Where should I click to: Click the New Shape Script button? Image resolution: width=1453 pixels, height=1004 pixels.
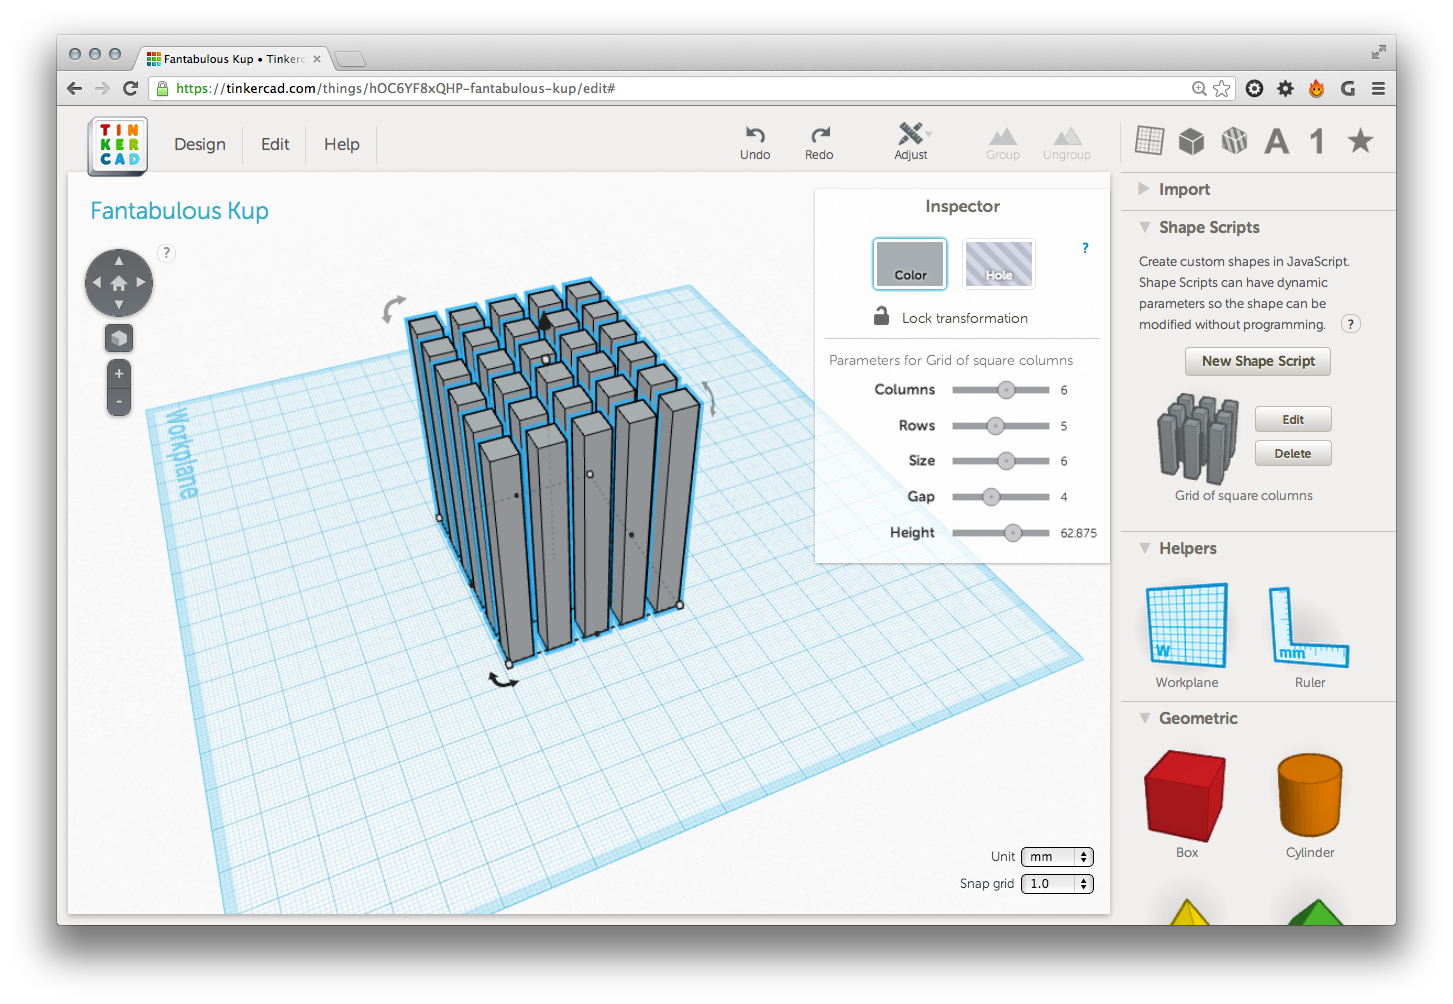[1258, 361]
